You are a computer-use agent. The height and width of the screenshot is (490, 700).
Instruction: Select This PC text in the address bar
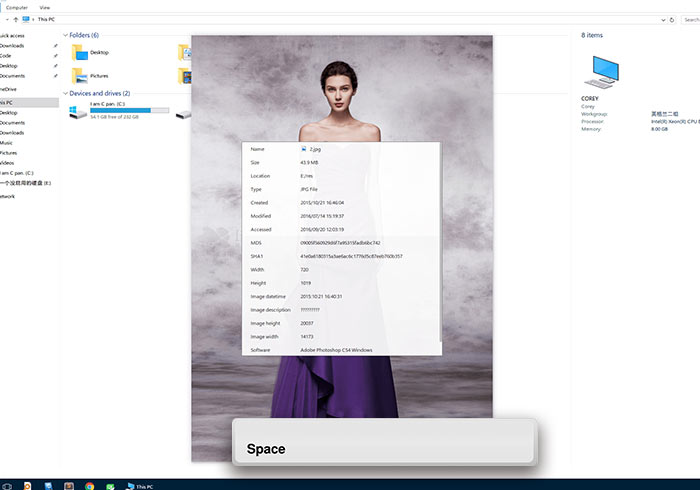[46, 19]
